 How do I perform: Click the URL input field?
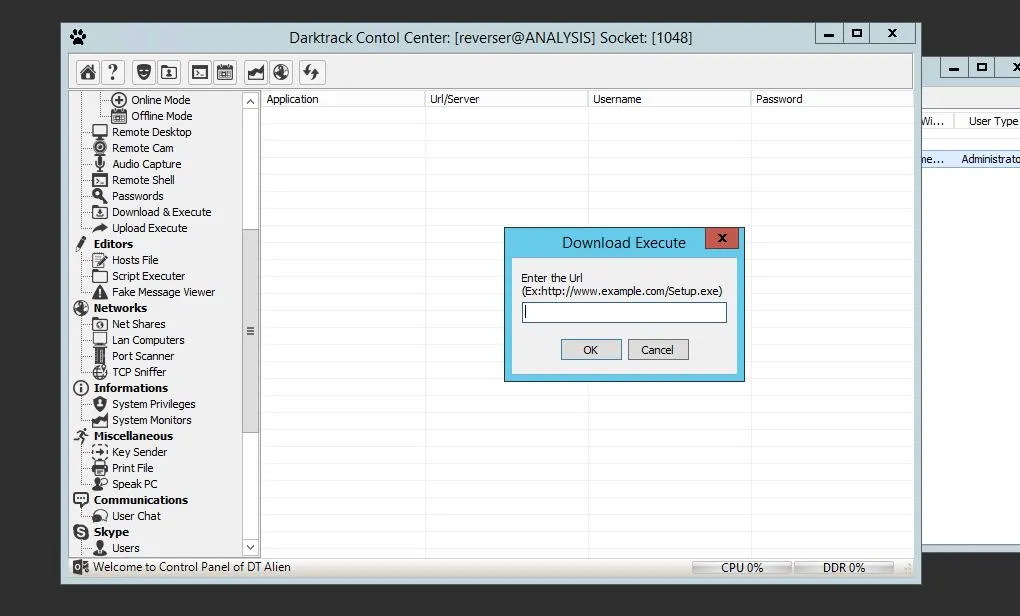click(x=624, y=312)
